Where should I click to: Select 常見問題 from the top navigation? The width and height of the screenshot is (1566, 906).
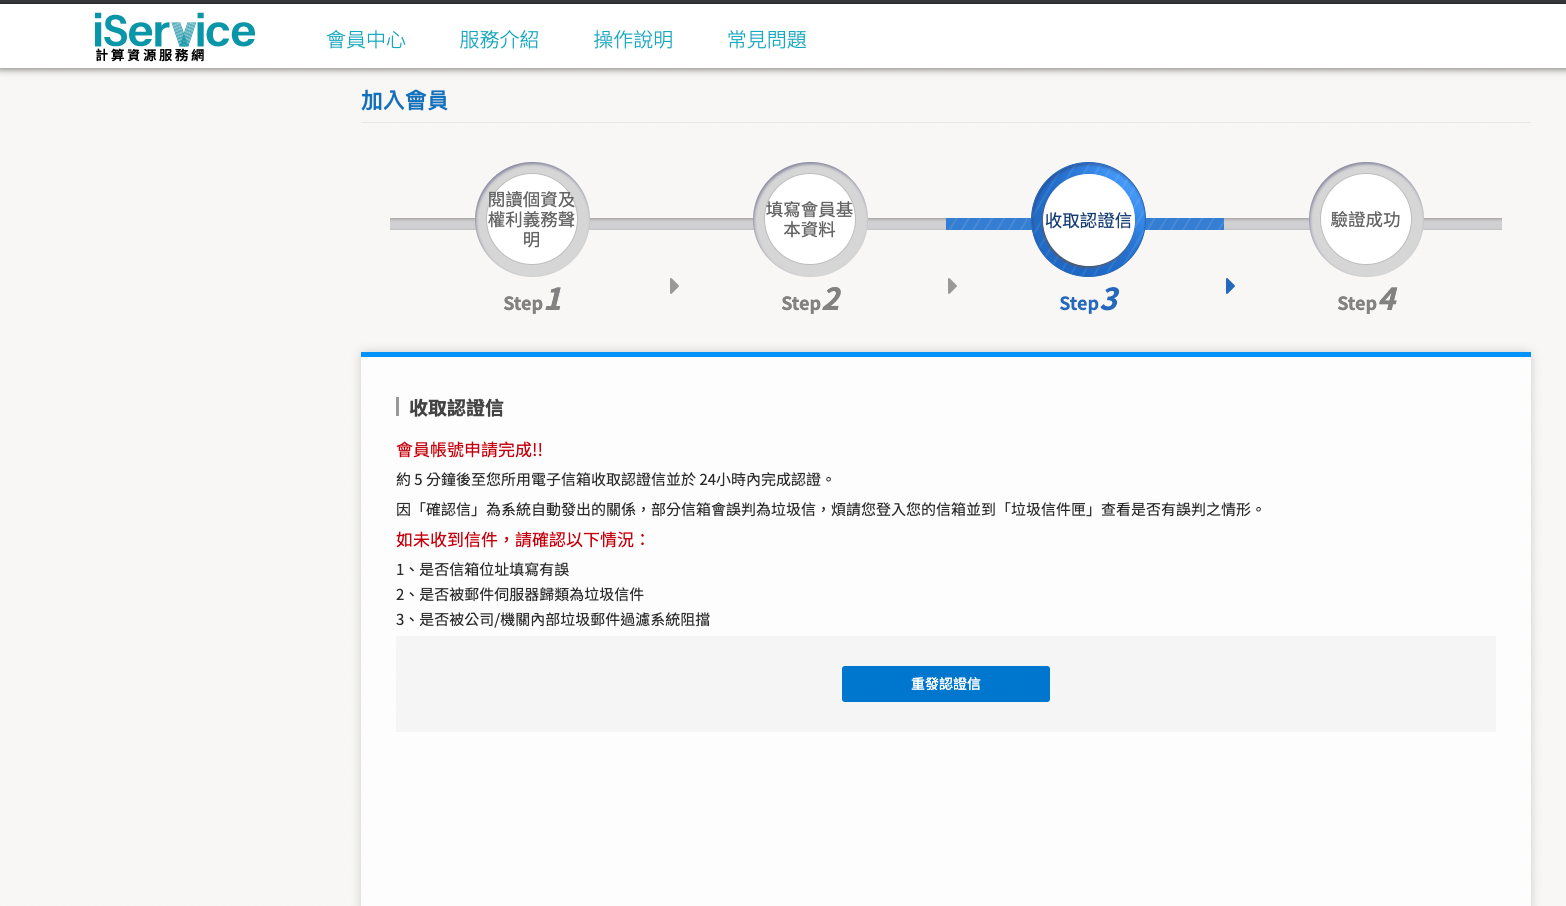pyautogui.click(x=767, y=40)
